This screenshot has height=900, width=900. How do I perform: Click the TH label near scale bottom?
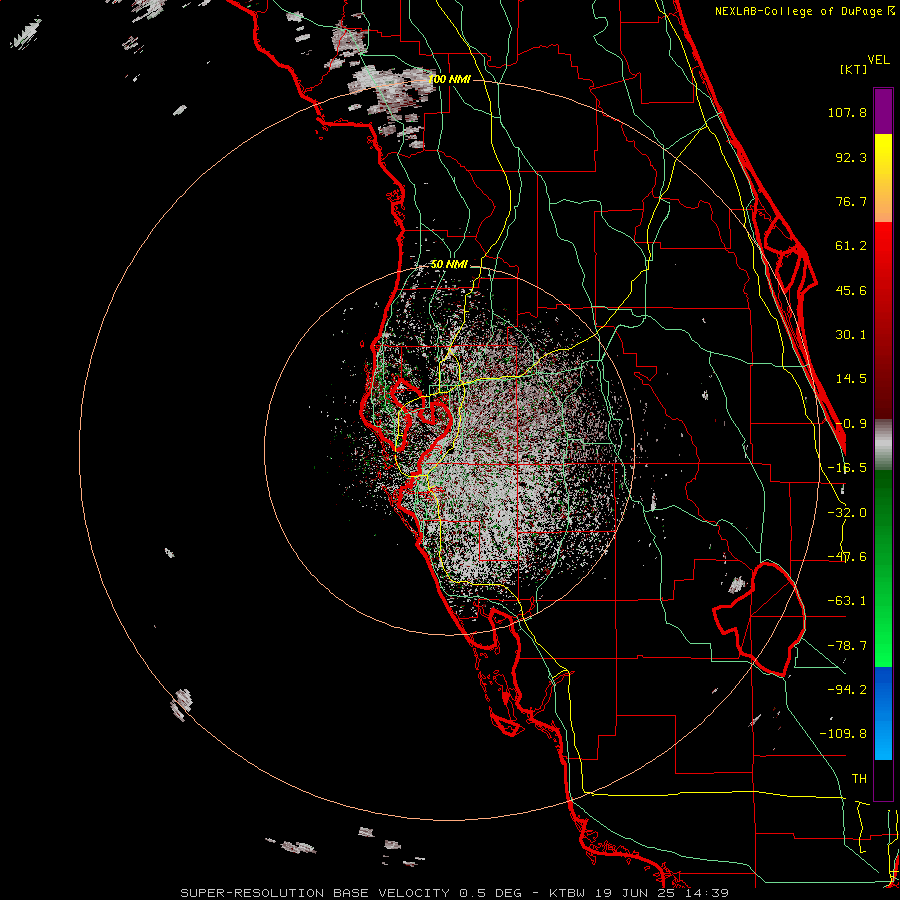pos(859,779)
